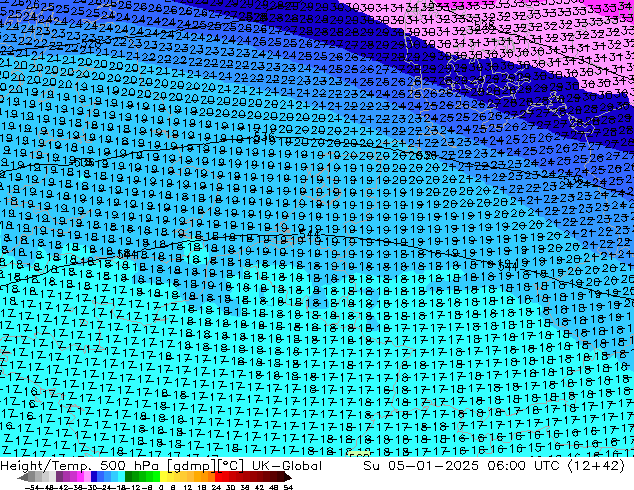Click the yellow highlighted contour label at map bottom
This screenshot has height=490, width=634.
click(x=359, y=454)
